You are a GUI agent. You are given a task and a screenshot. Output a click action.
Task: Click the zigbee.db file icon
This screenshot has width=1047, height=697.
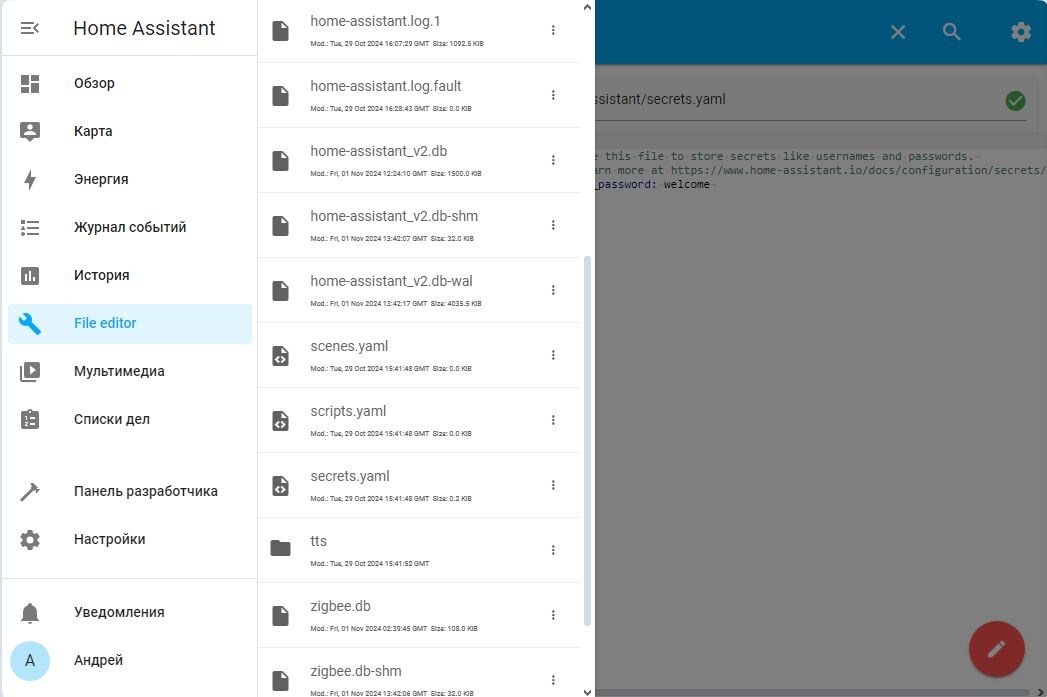coord(280,616)
